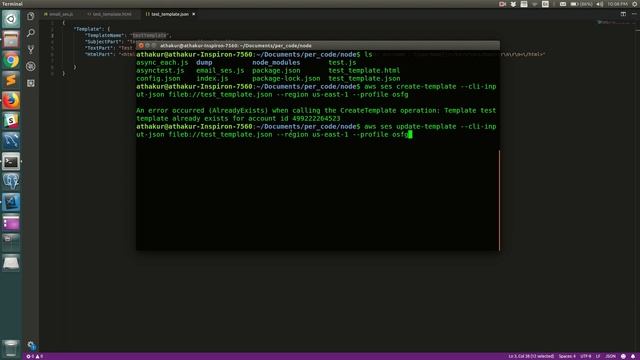Click the terminal window scrollbar
This screenshot has width=640, height=360.
click(499, 200)
